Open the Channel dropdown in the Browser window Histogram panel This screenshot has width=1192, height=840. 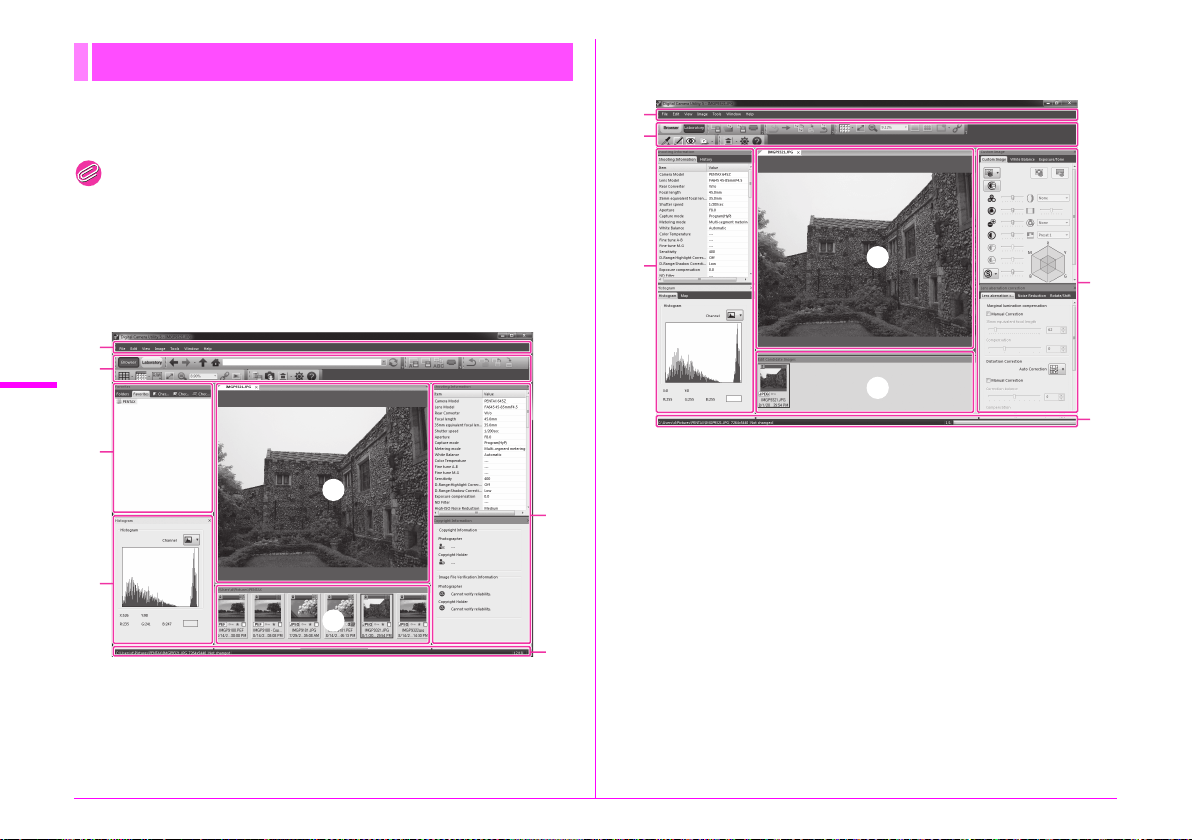click(192, 540)
